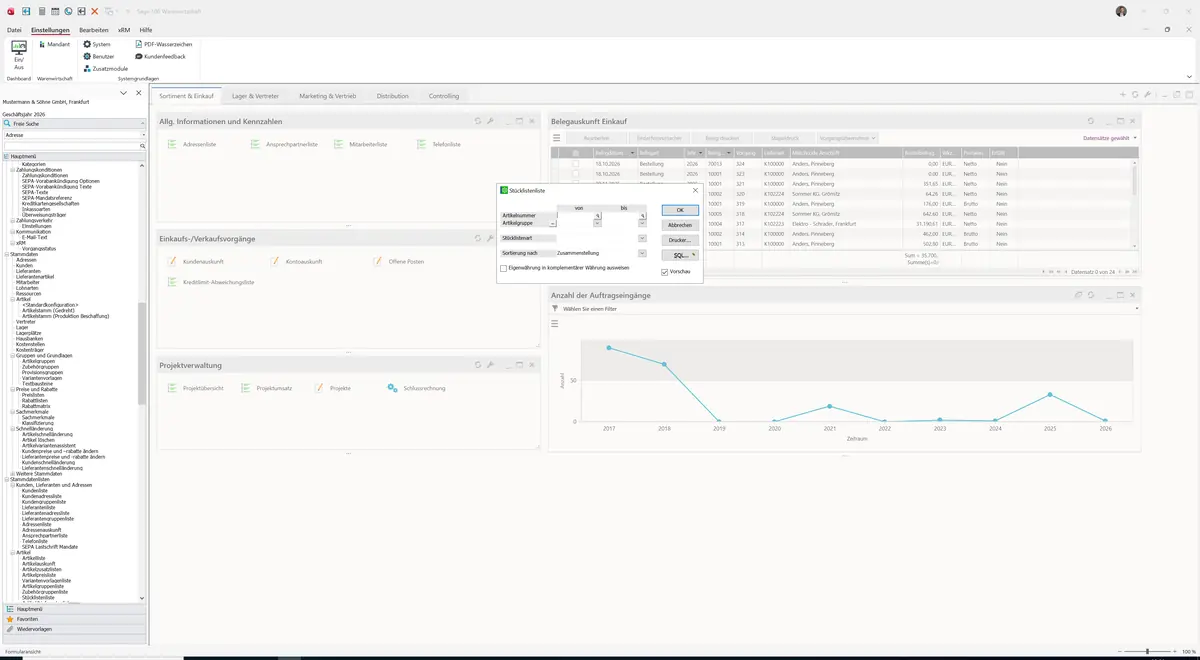Screen dimensions: 1200x660
Task: Open the Datensätze gewählt dropdown
Action: click(x=1110, y=138)
